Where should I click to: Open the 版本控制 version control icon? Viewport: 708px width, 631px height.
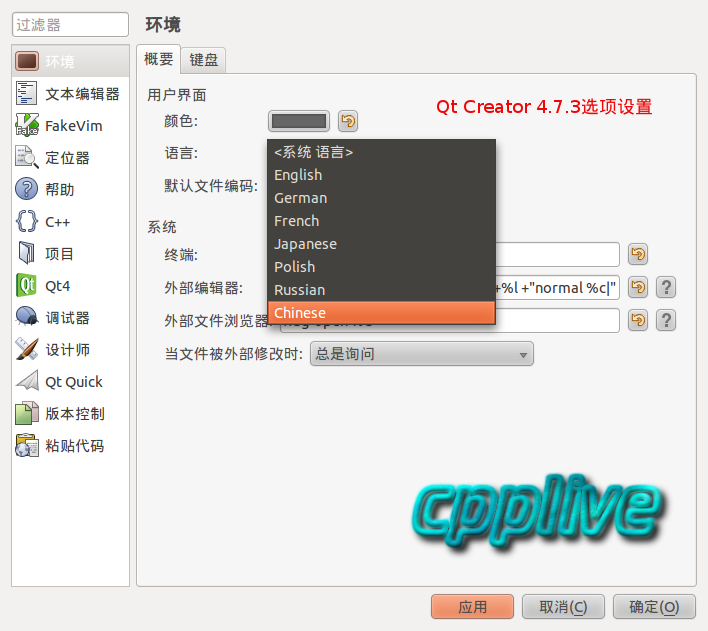point(27,413)
